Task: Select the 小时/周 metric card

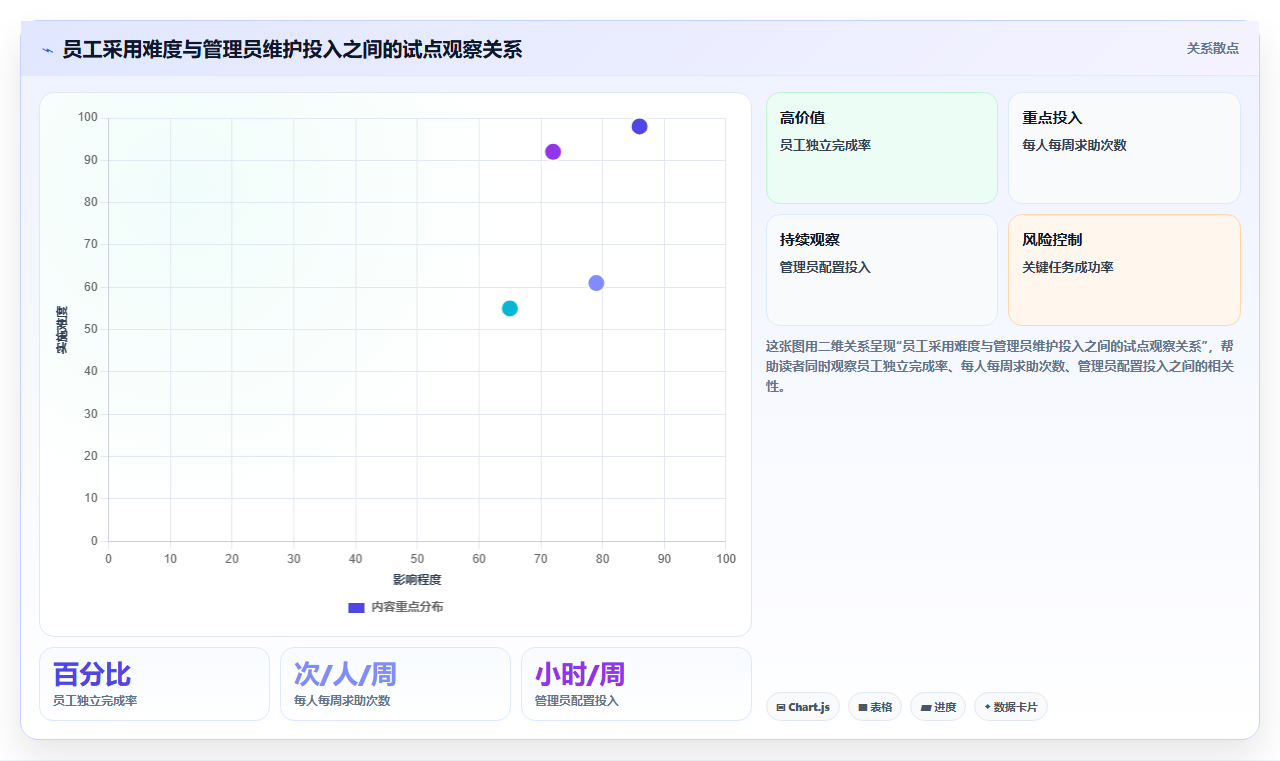Action: (x=636, y=684)
